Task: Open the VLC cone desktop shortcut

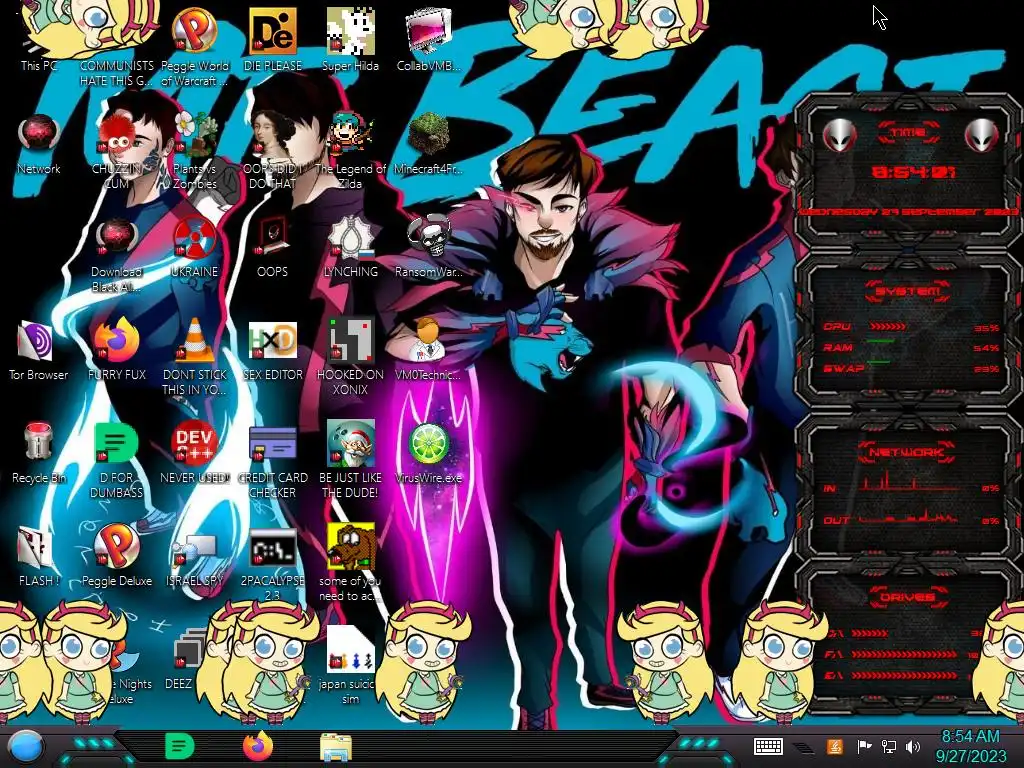Action: pos(195,357)
